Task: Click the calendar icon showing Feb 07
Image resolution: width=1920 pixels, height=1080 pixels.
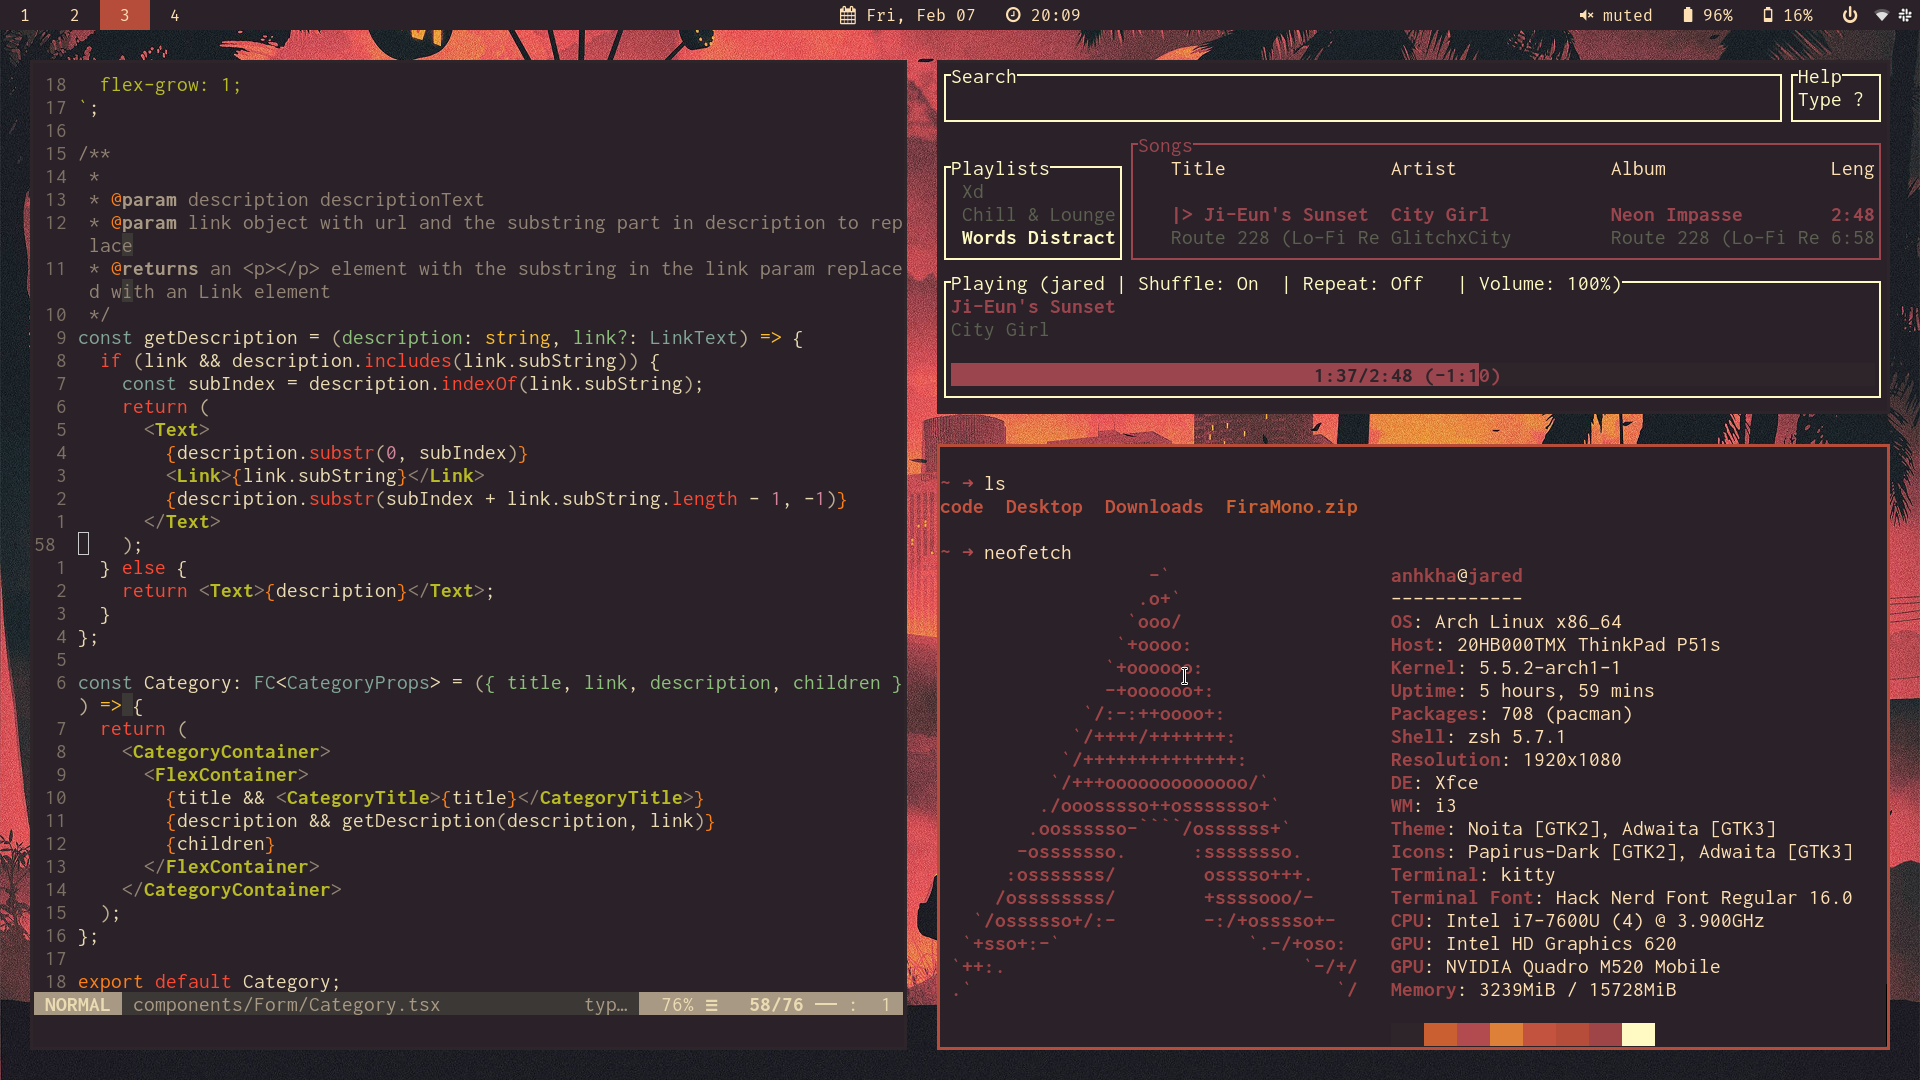Action: tap(844, 15)
